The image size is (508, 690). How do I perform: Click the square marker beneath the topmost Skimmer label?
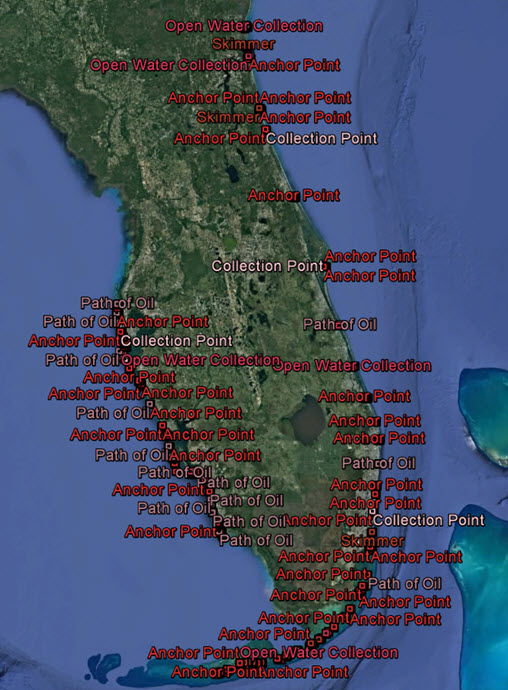pos(249,56)
